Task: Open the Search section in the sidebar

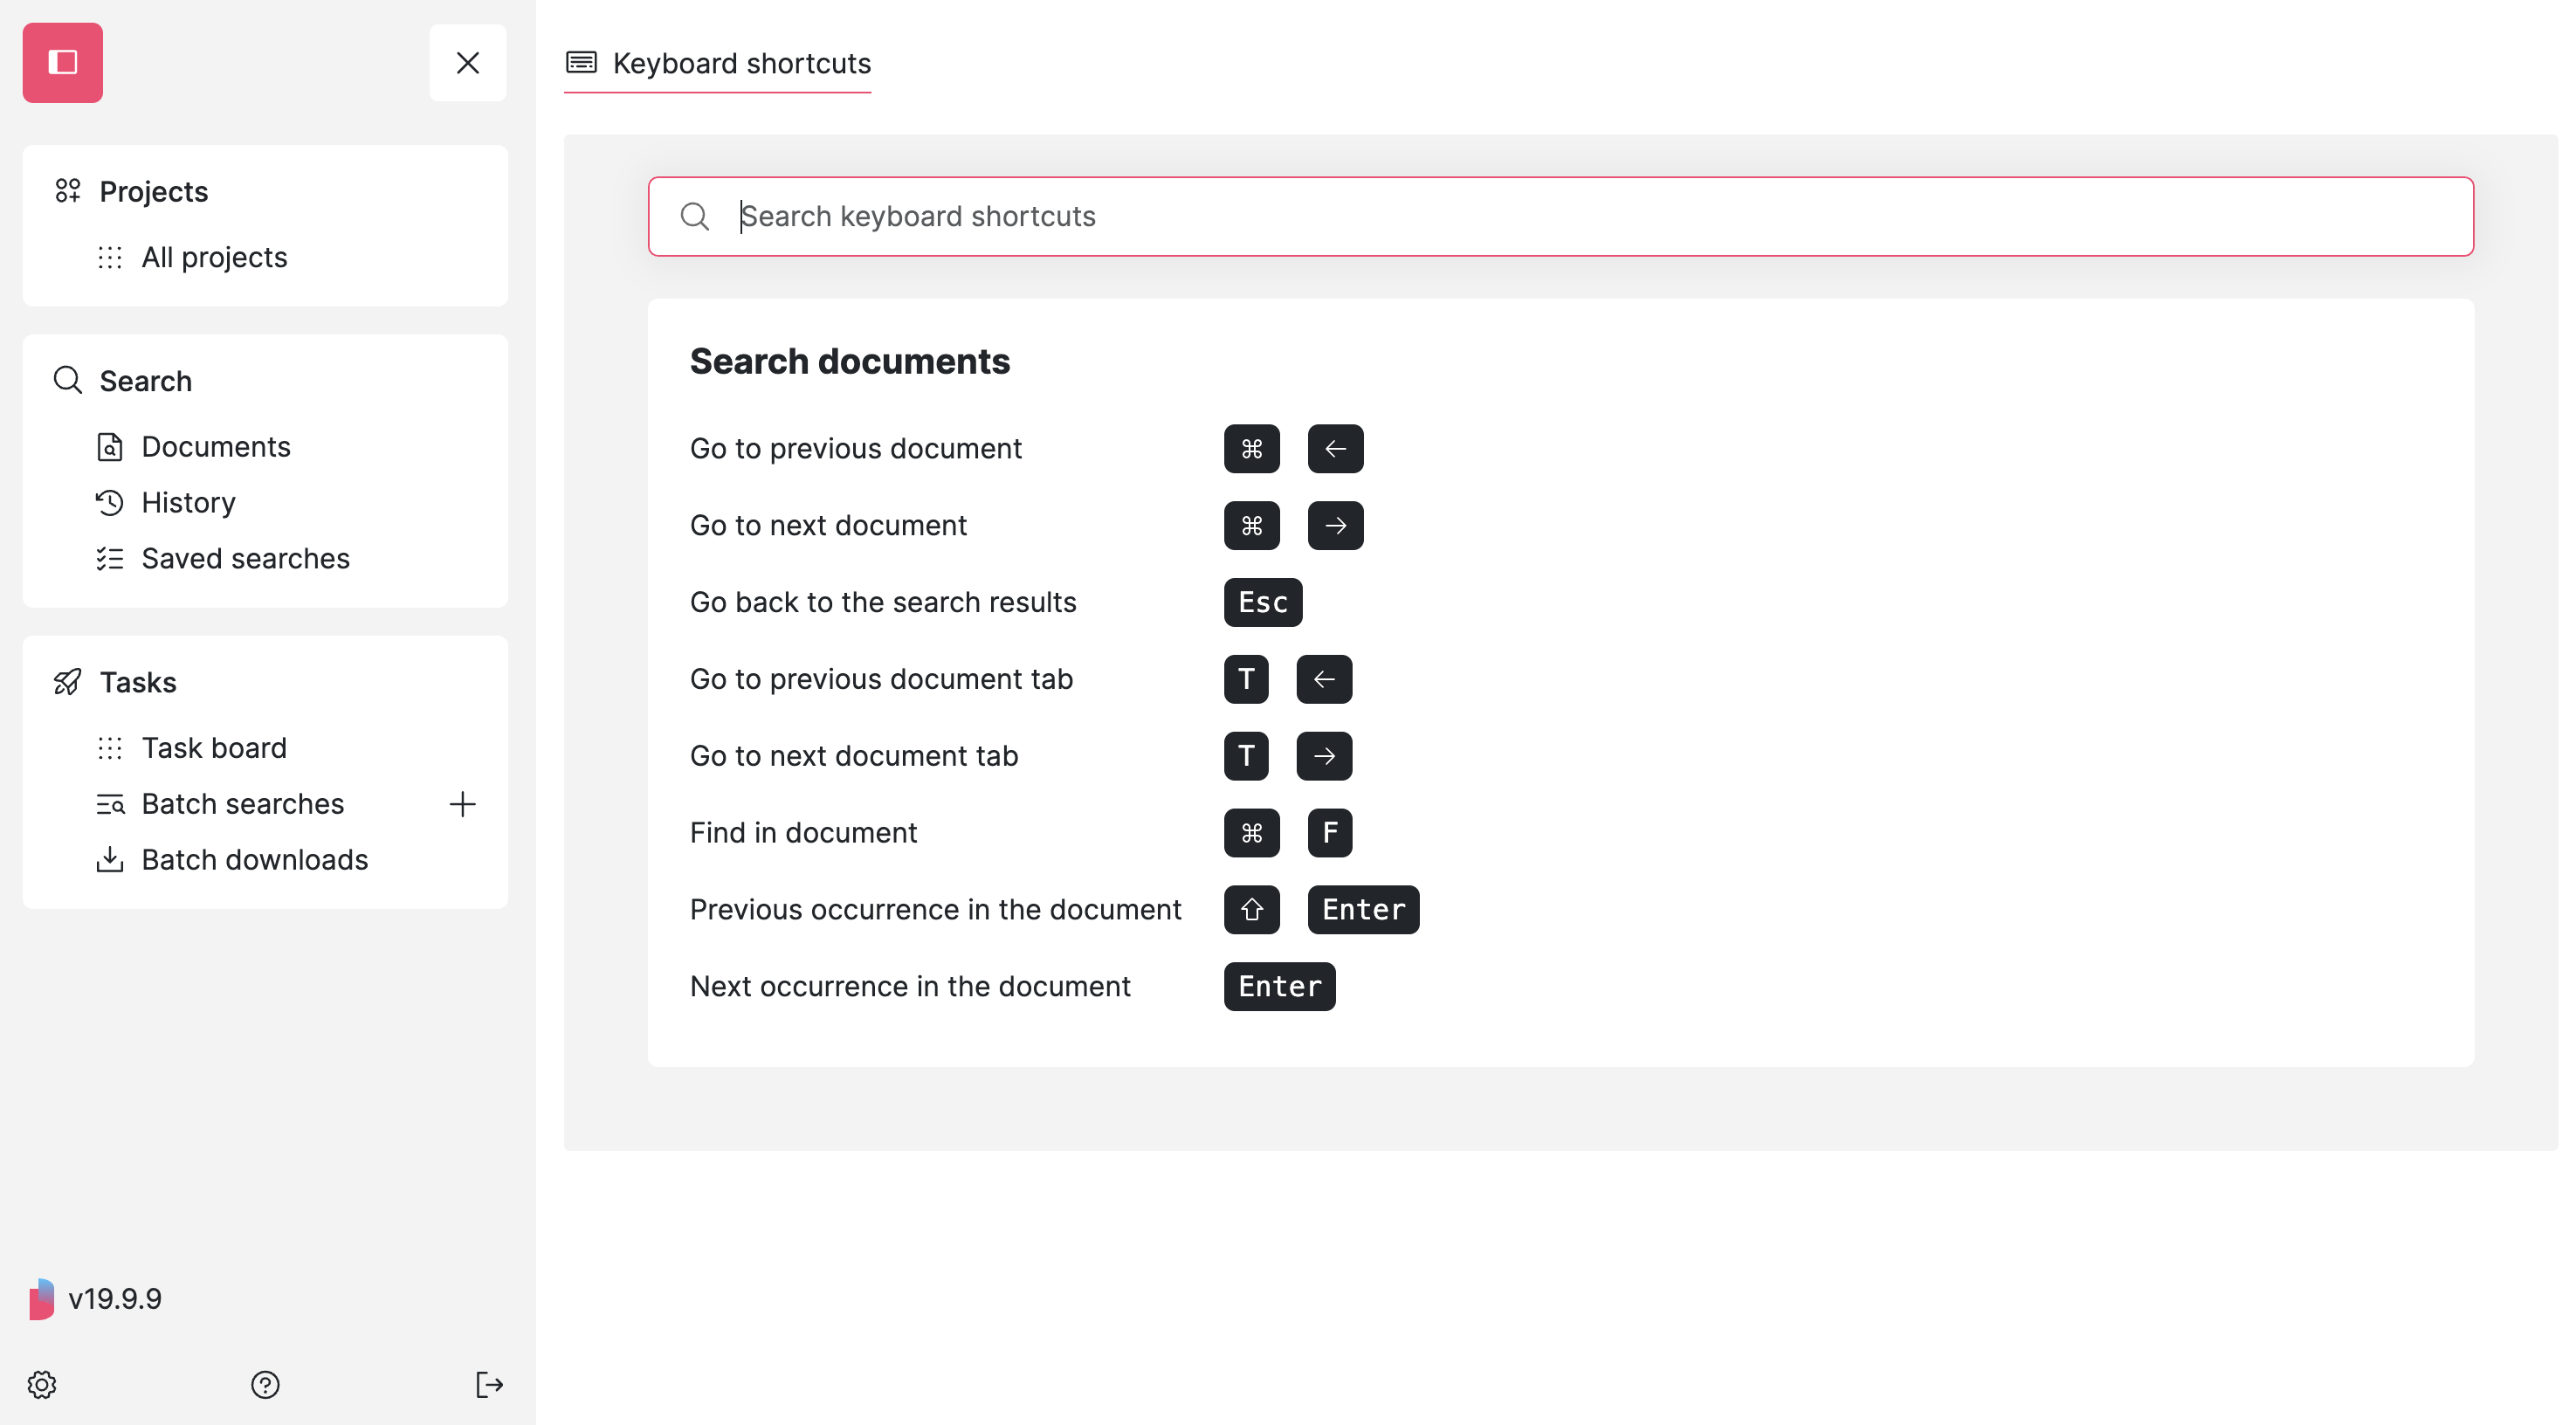Action: click(145, 380)
